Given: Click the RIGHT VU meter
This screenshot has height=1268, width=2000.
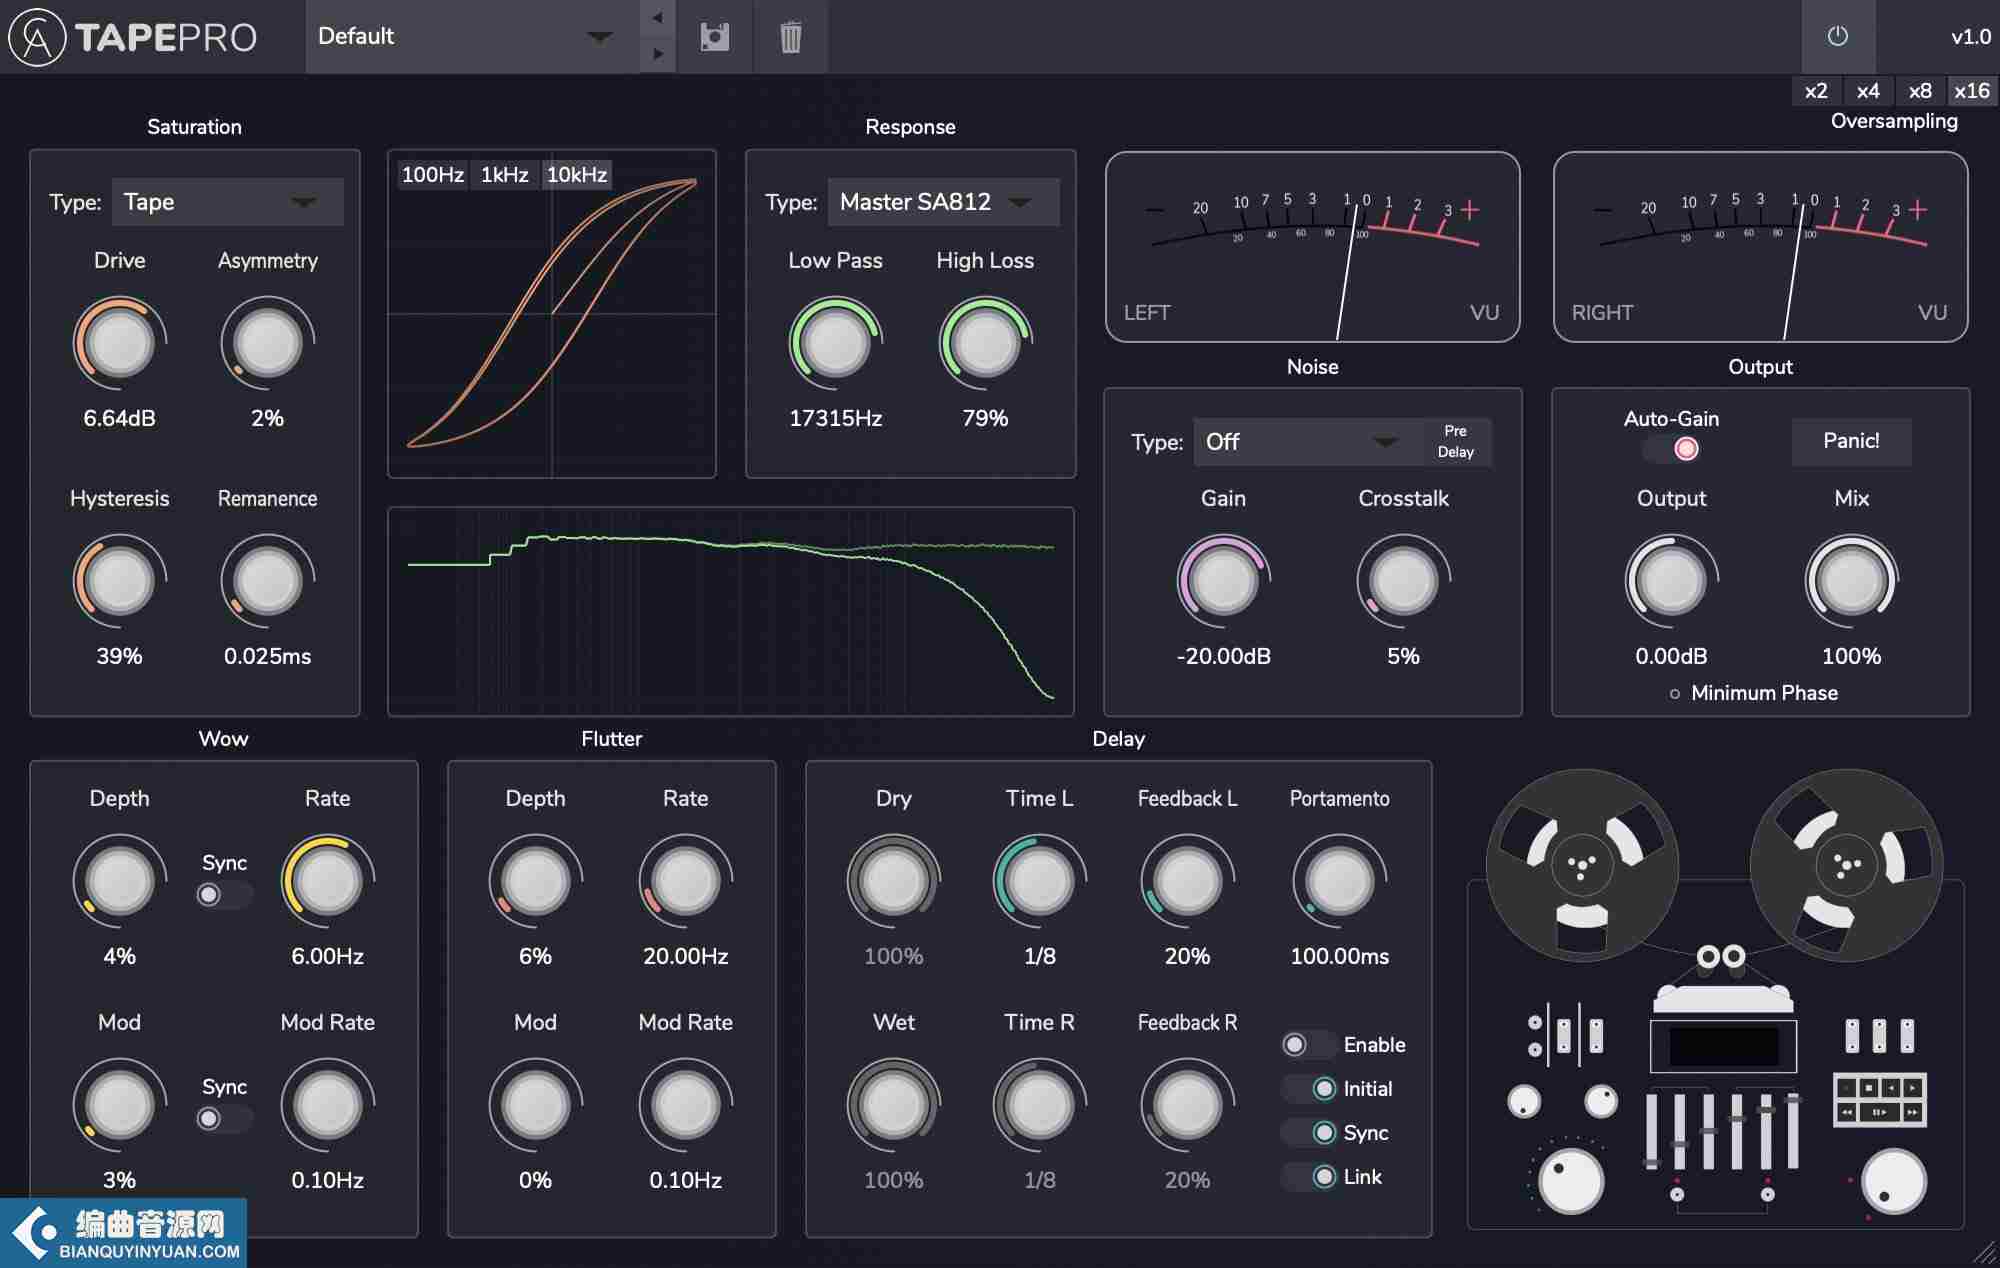Looking at the screenshot, I should pos(1760,247).
